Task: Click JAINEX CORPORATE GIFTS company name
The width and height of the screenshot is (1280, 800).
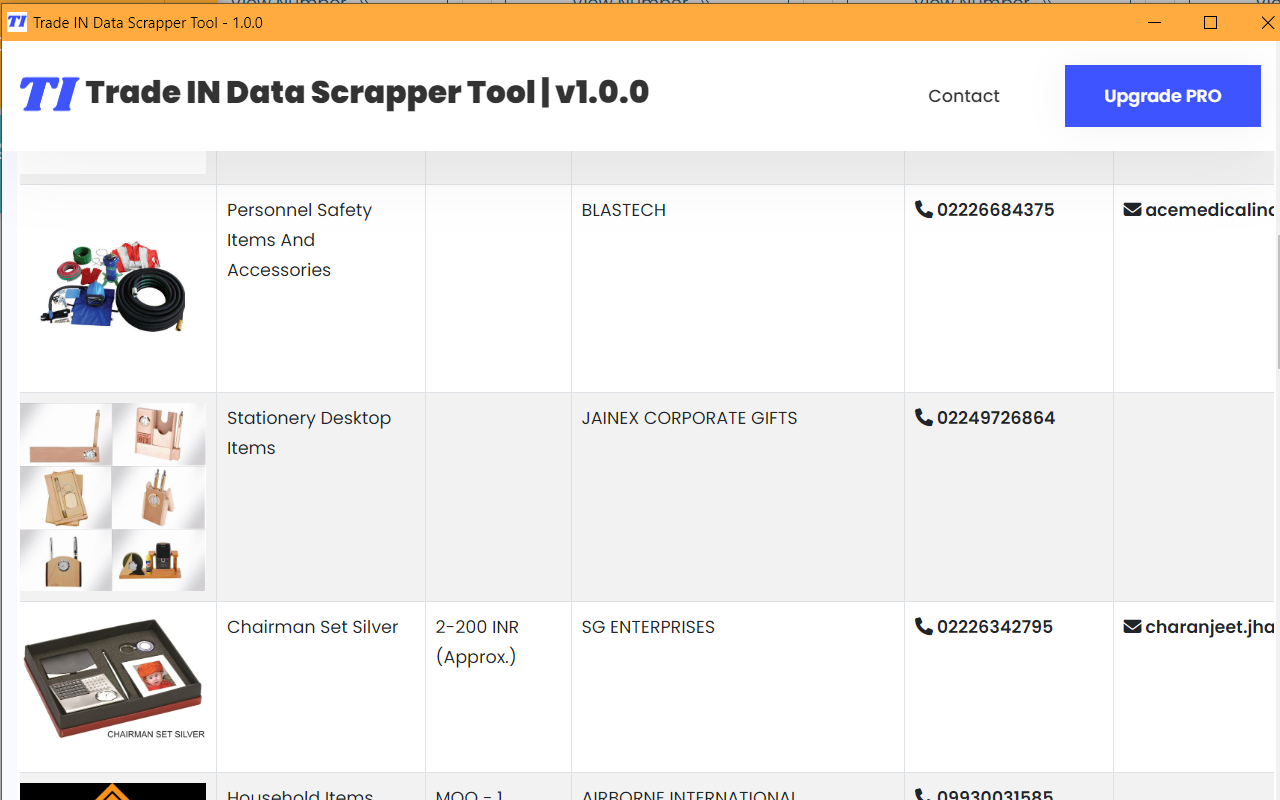Action: point(689,418)
